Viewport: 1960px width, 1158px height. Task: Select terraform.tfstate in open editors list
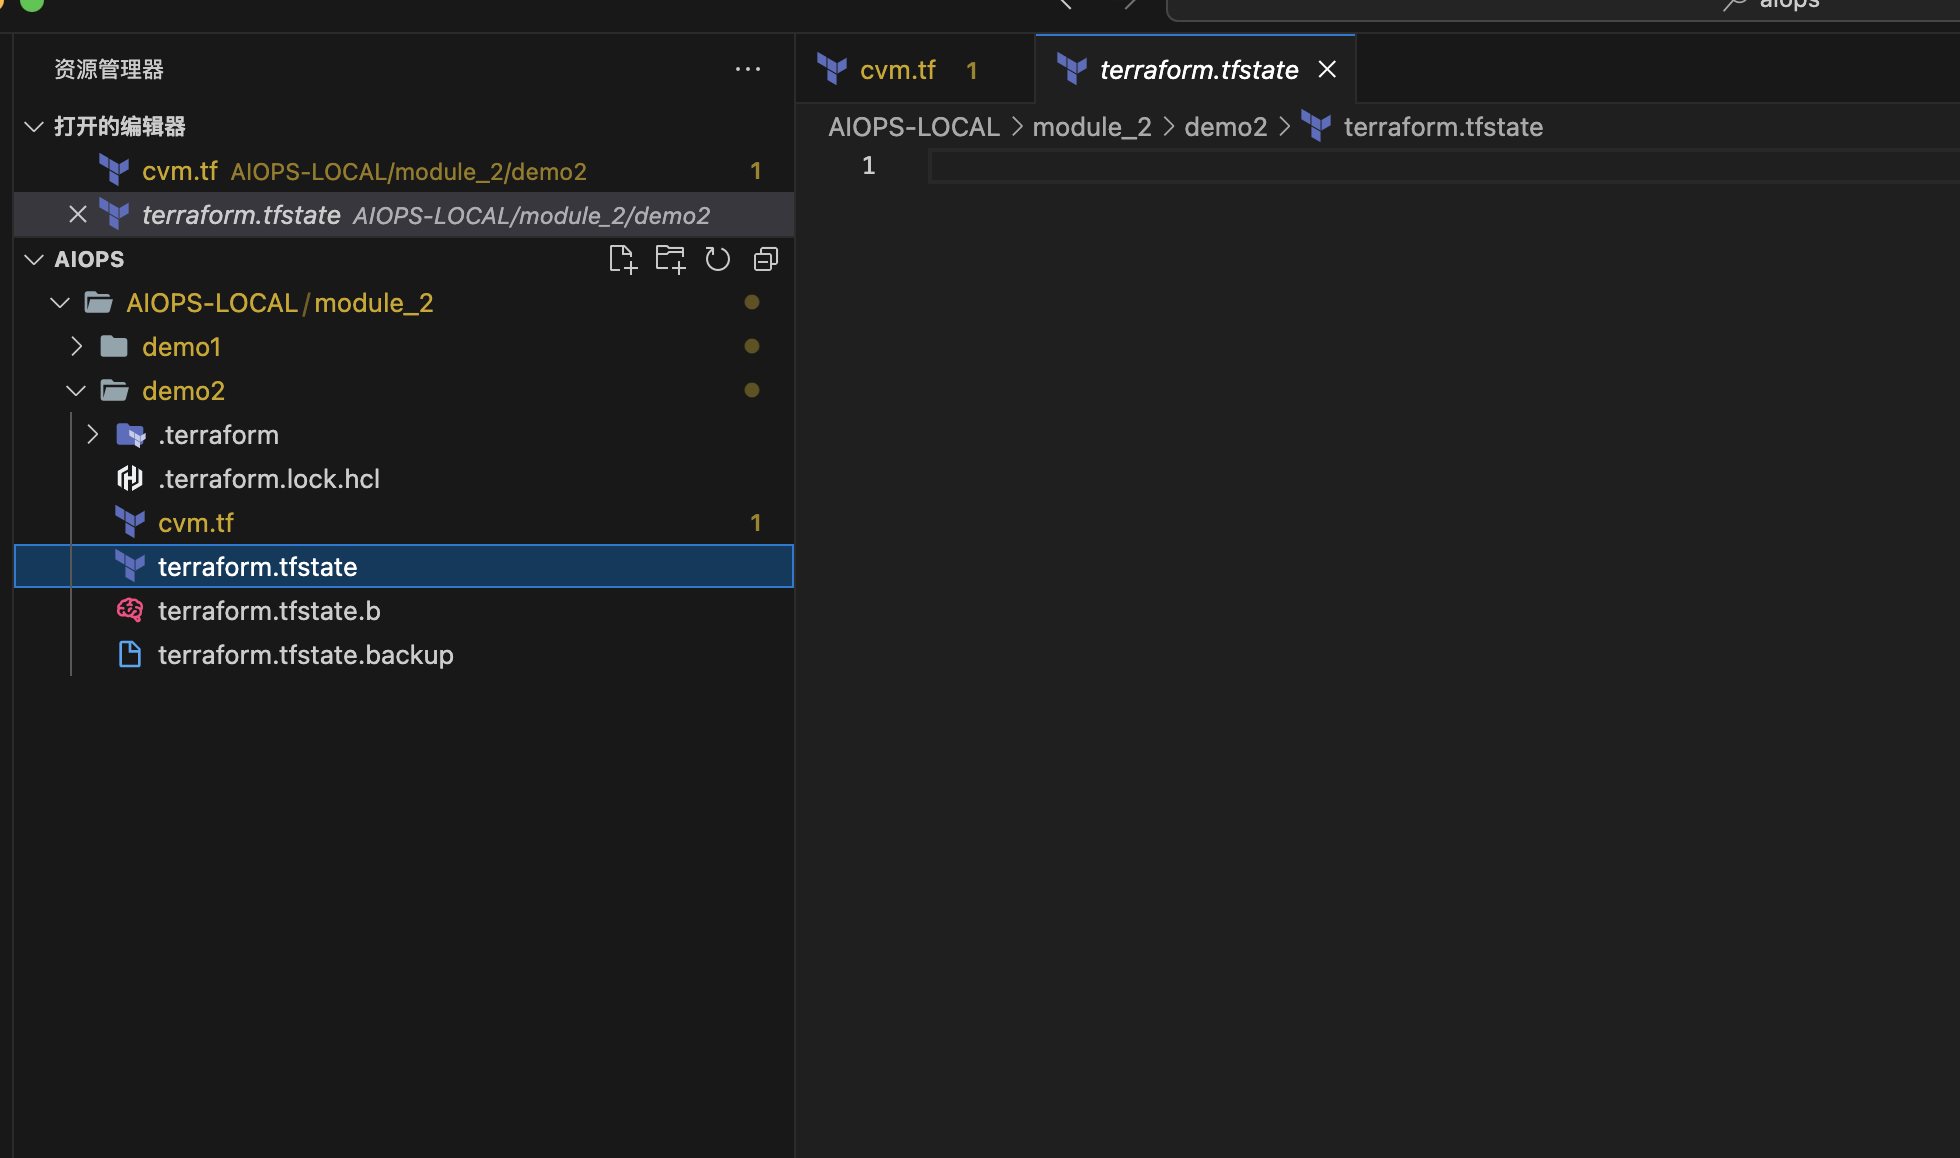(404, 214)
